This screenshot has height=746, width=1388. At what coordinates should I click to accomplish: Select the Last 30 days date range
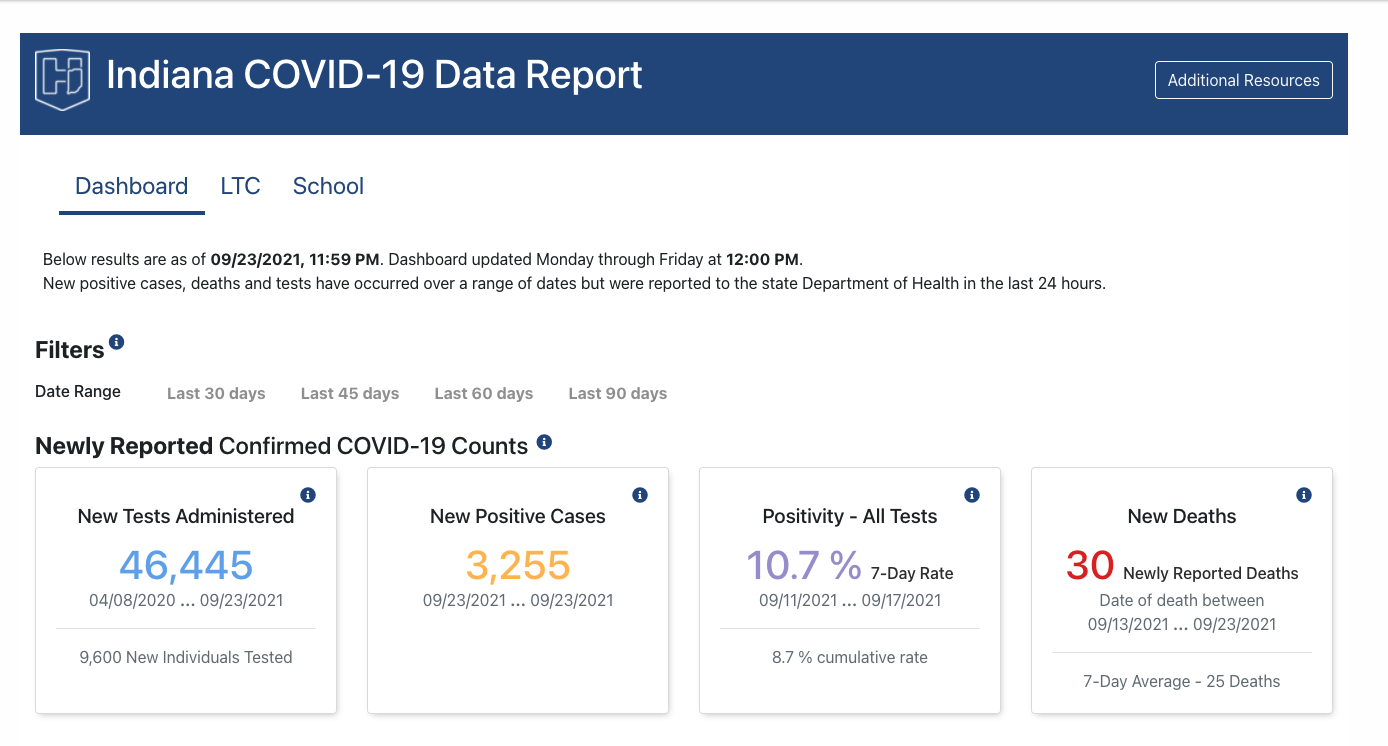[216, 393]
